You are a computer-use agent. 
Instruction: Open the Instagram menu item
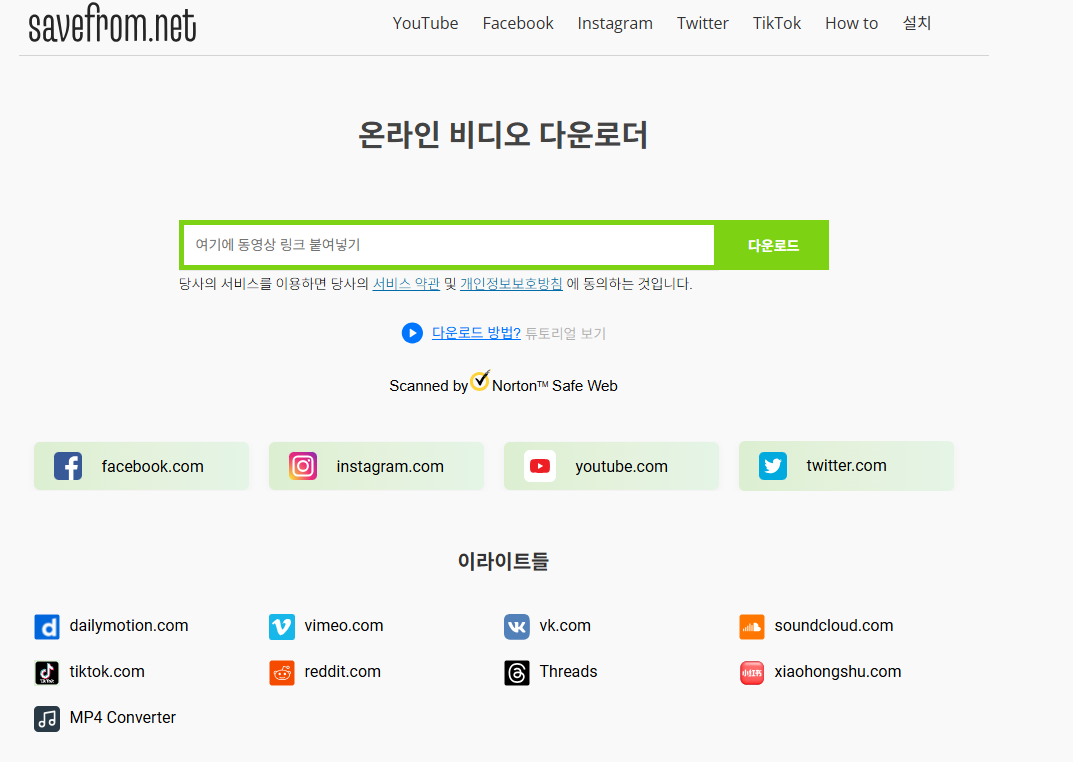[x=615, y=23]
